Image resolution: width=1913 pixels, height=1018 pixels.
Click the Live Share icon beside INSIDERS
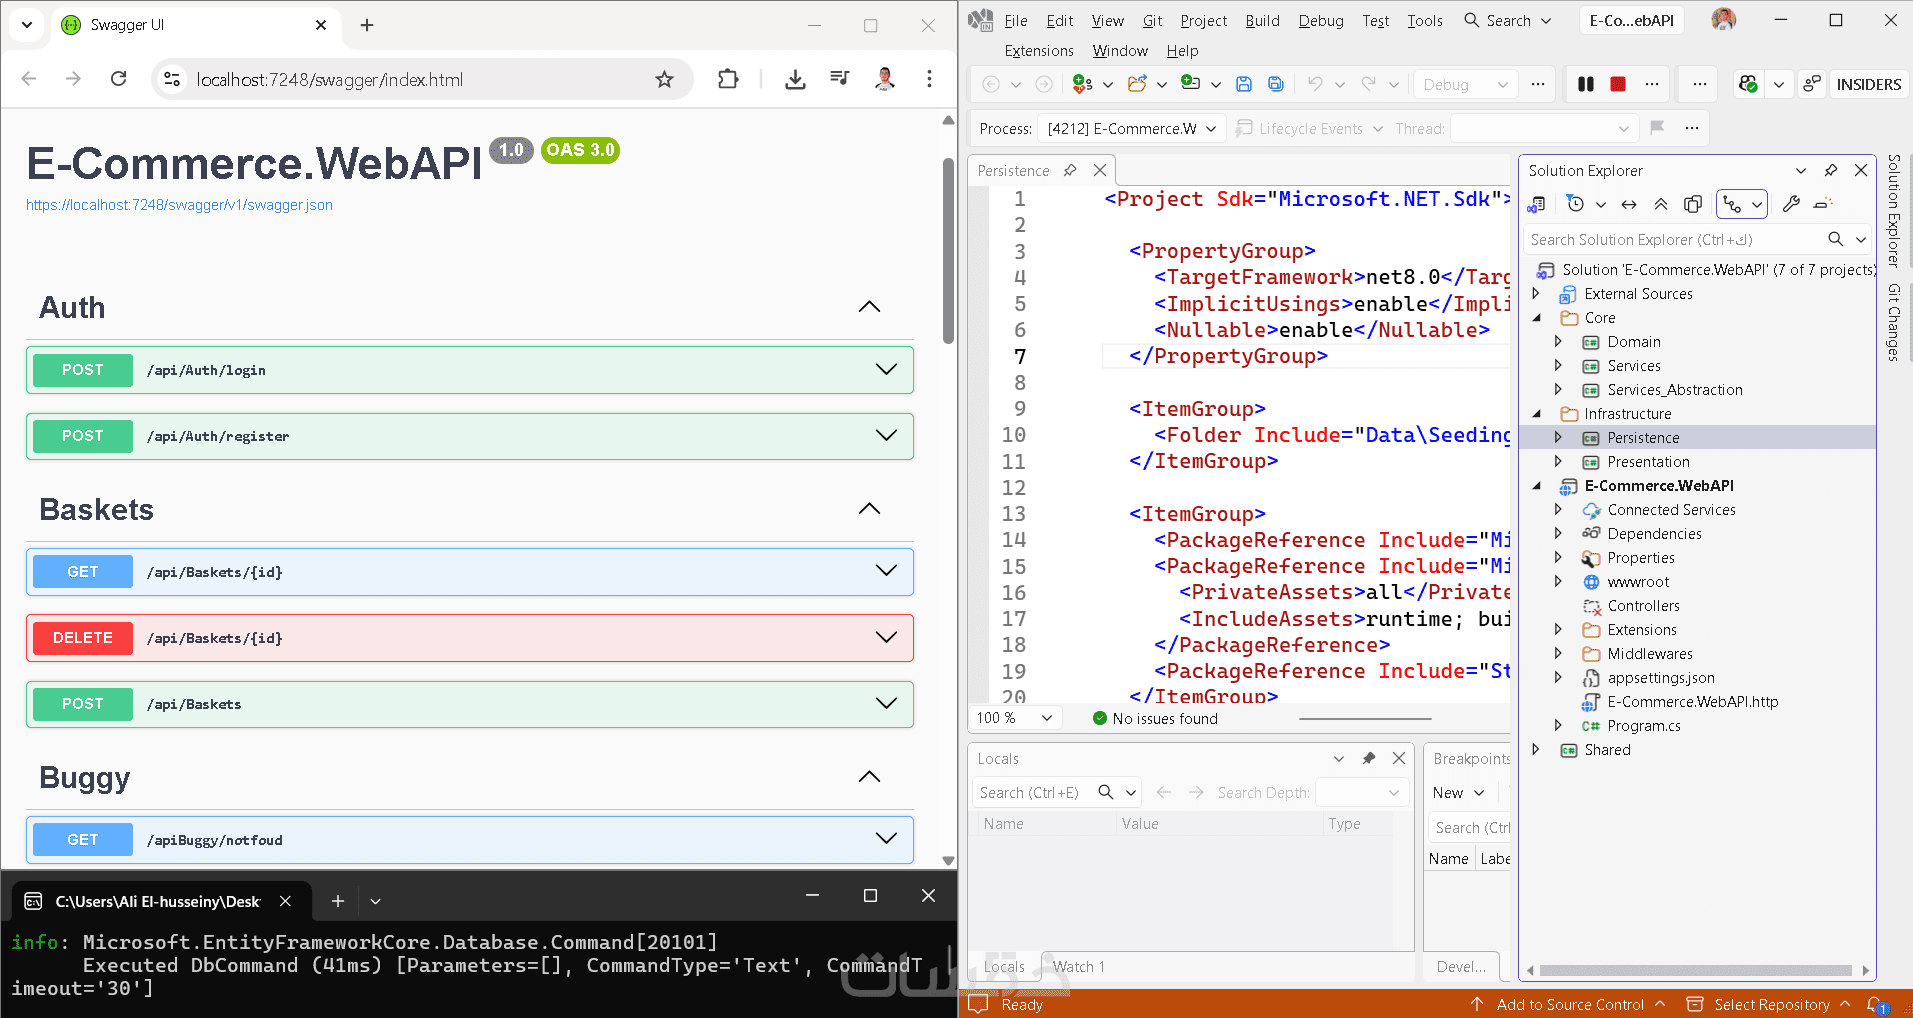pos(1811,84)
